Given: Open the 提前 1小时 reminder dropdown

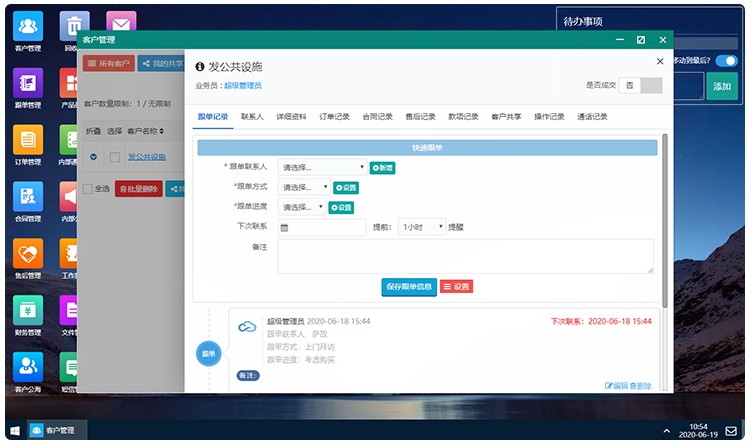Looking at the screenshot, I should [x=422, y=227].
